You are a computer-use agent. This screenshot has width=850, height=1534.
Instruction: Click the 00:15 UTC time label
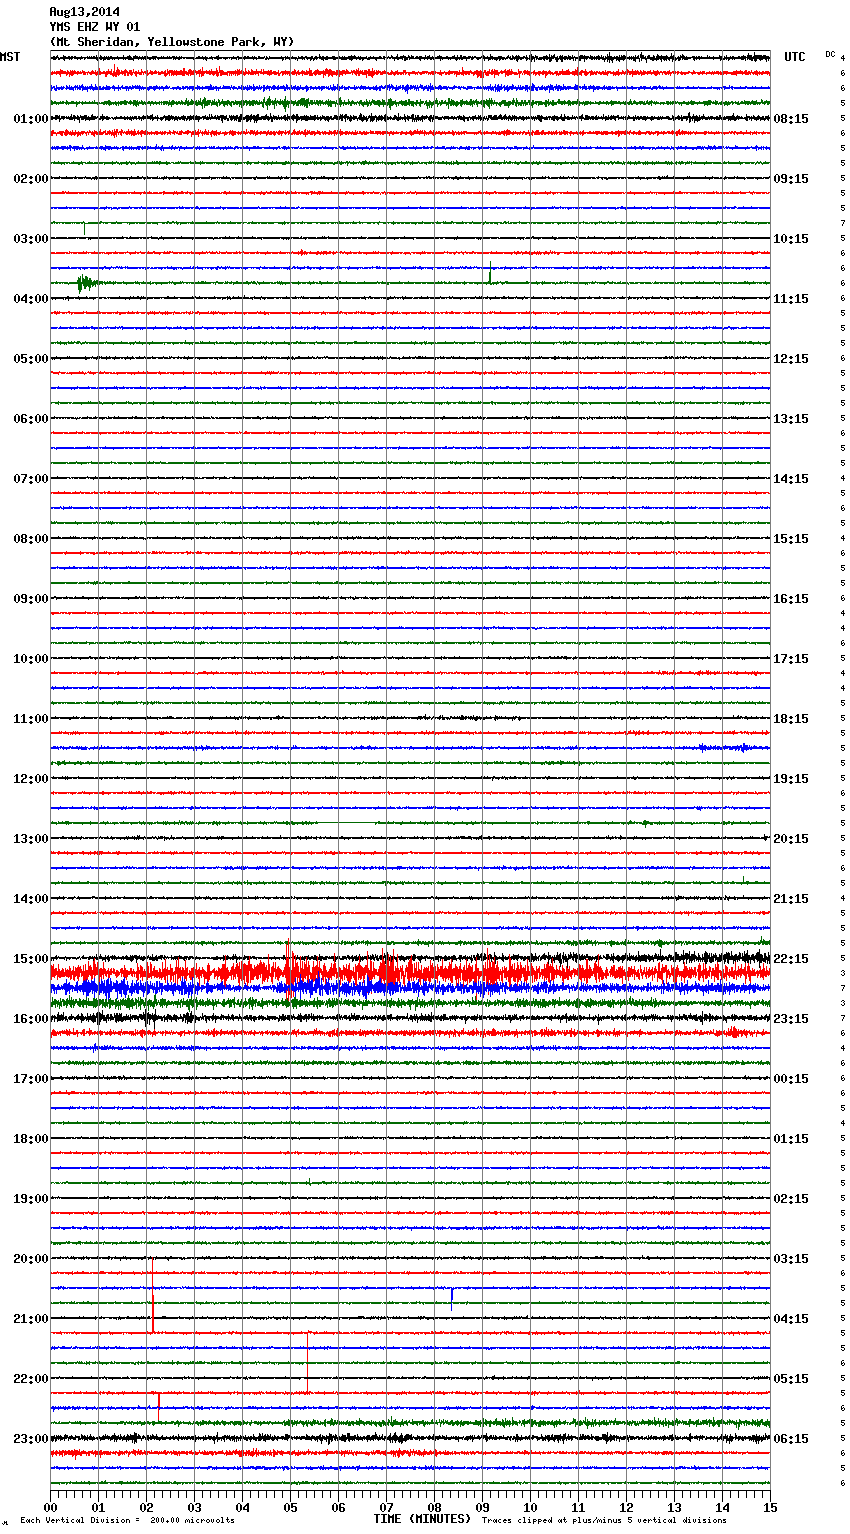791,1079
